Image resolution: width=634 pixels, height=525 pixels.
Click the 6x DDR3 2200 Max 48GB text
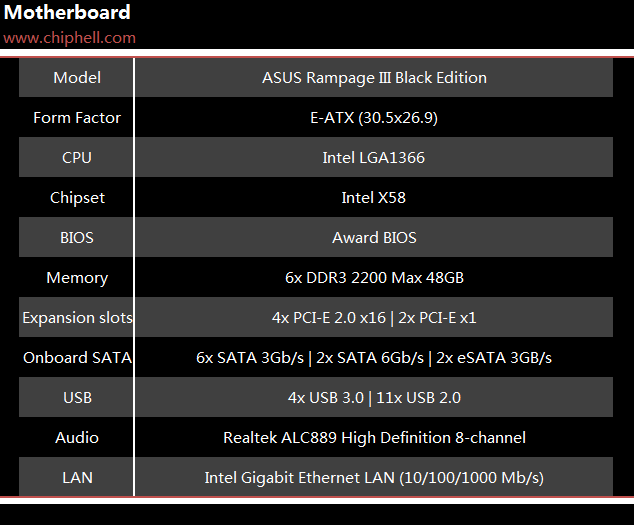pyautogui.click(x=374, y=278)
